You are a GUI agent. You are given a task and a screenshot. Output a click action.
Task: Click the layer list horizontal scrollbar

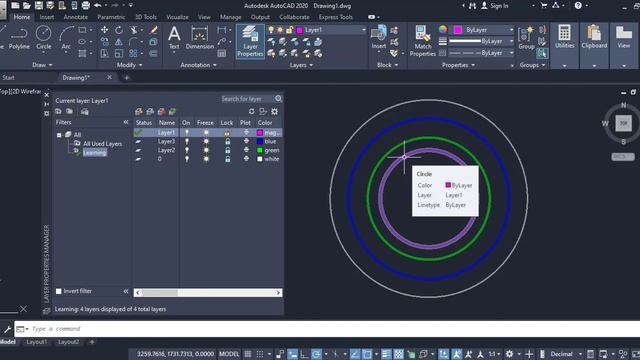(x=208, y=293)
